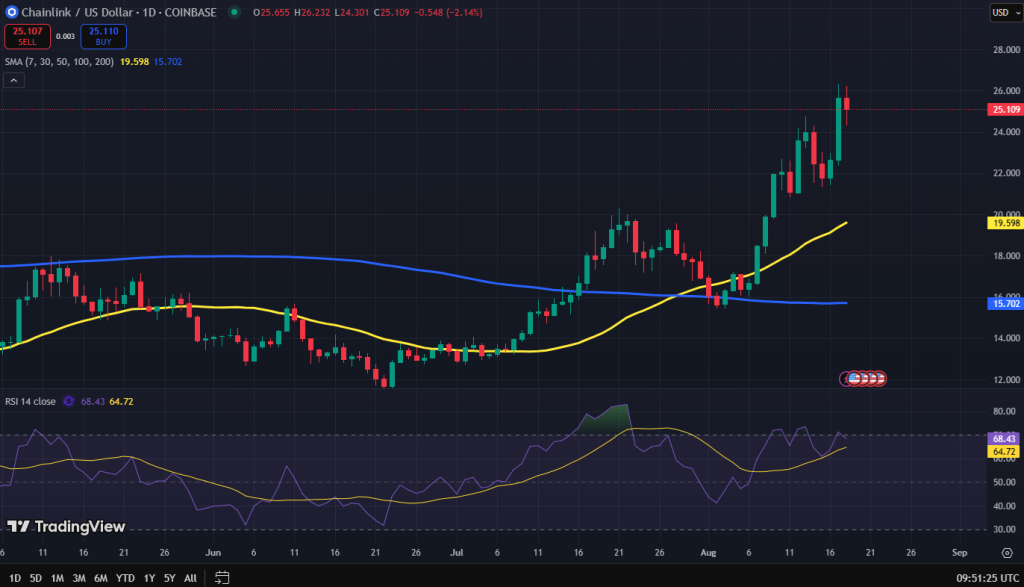The image size is (1024, 587).
Task: Click the SMA indicator legend label
Action: (59, 61)
